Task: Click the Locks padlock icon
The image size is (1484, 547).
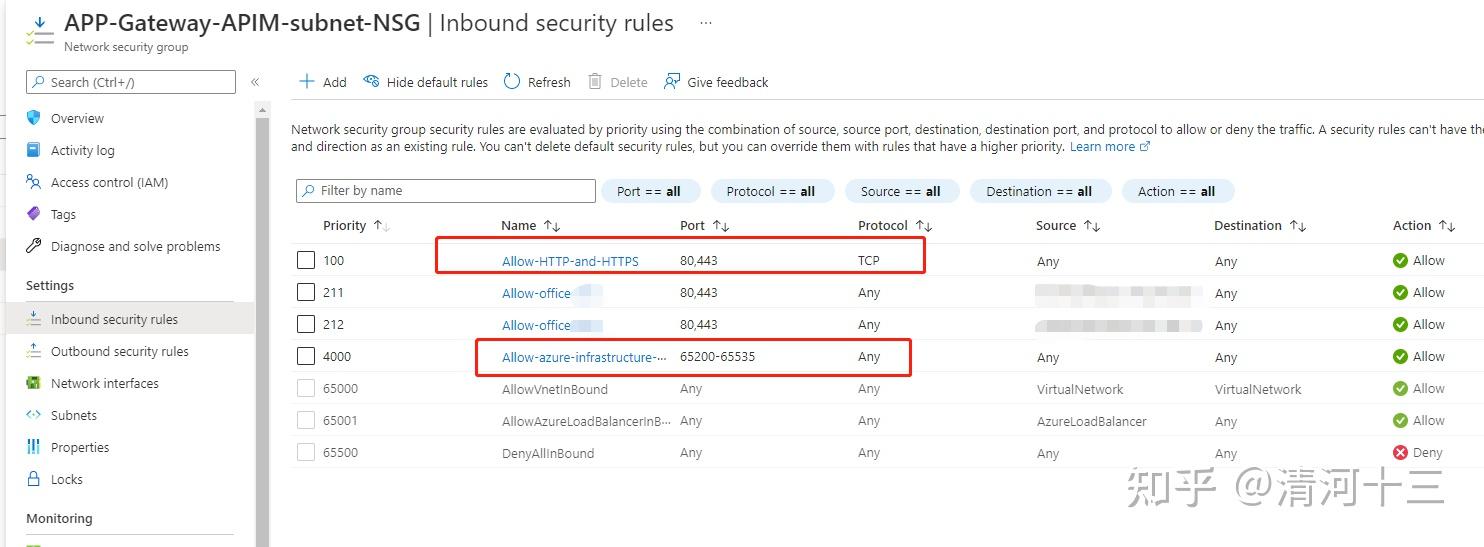Action: pyautogui.click(x=34, y=479)
